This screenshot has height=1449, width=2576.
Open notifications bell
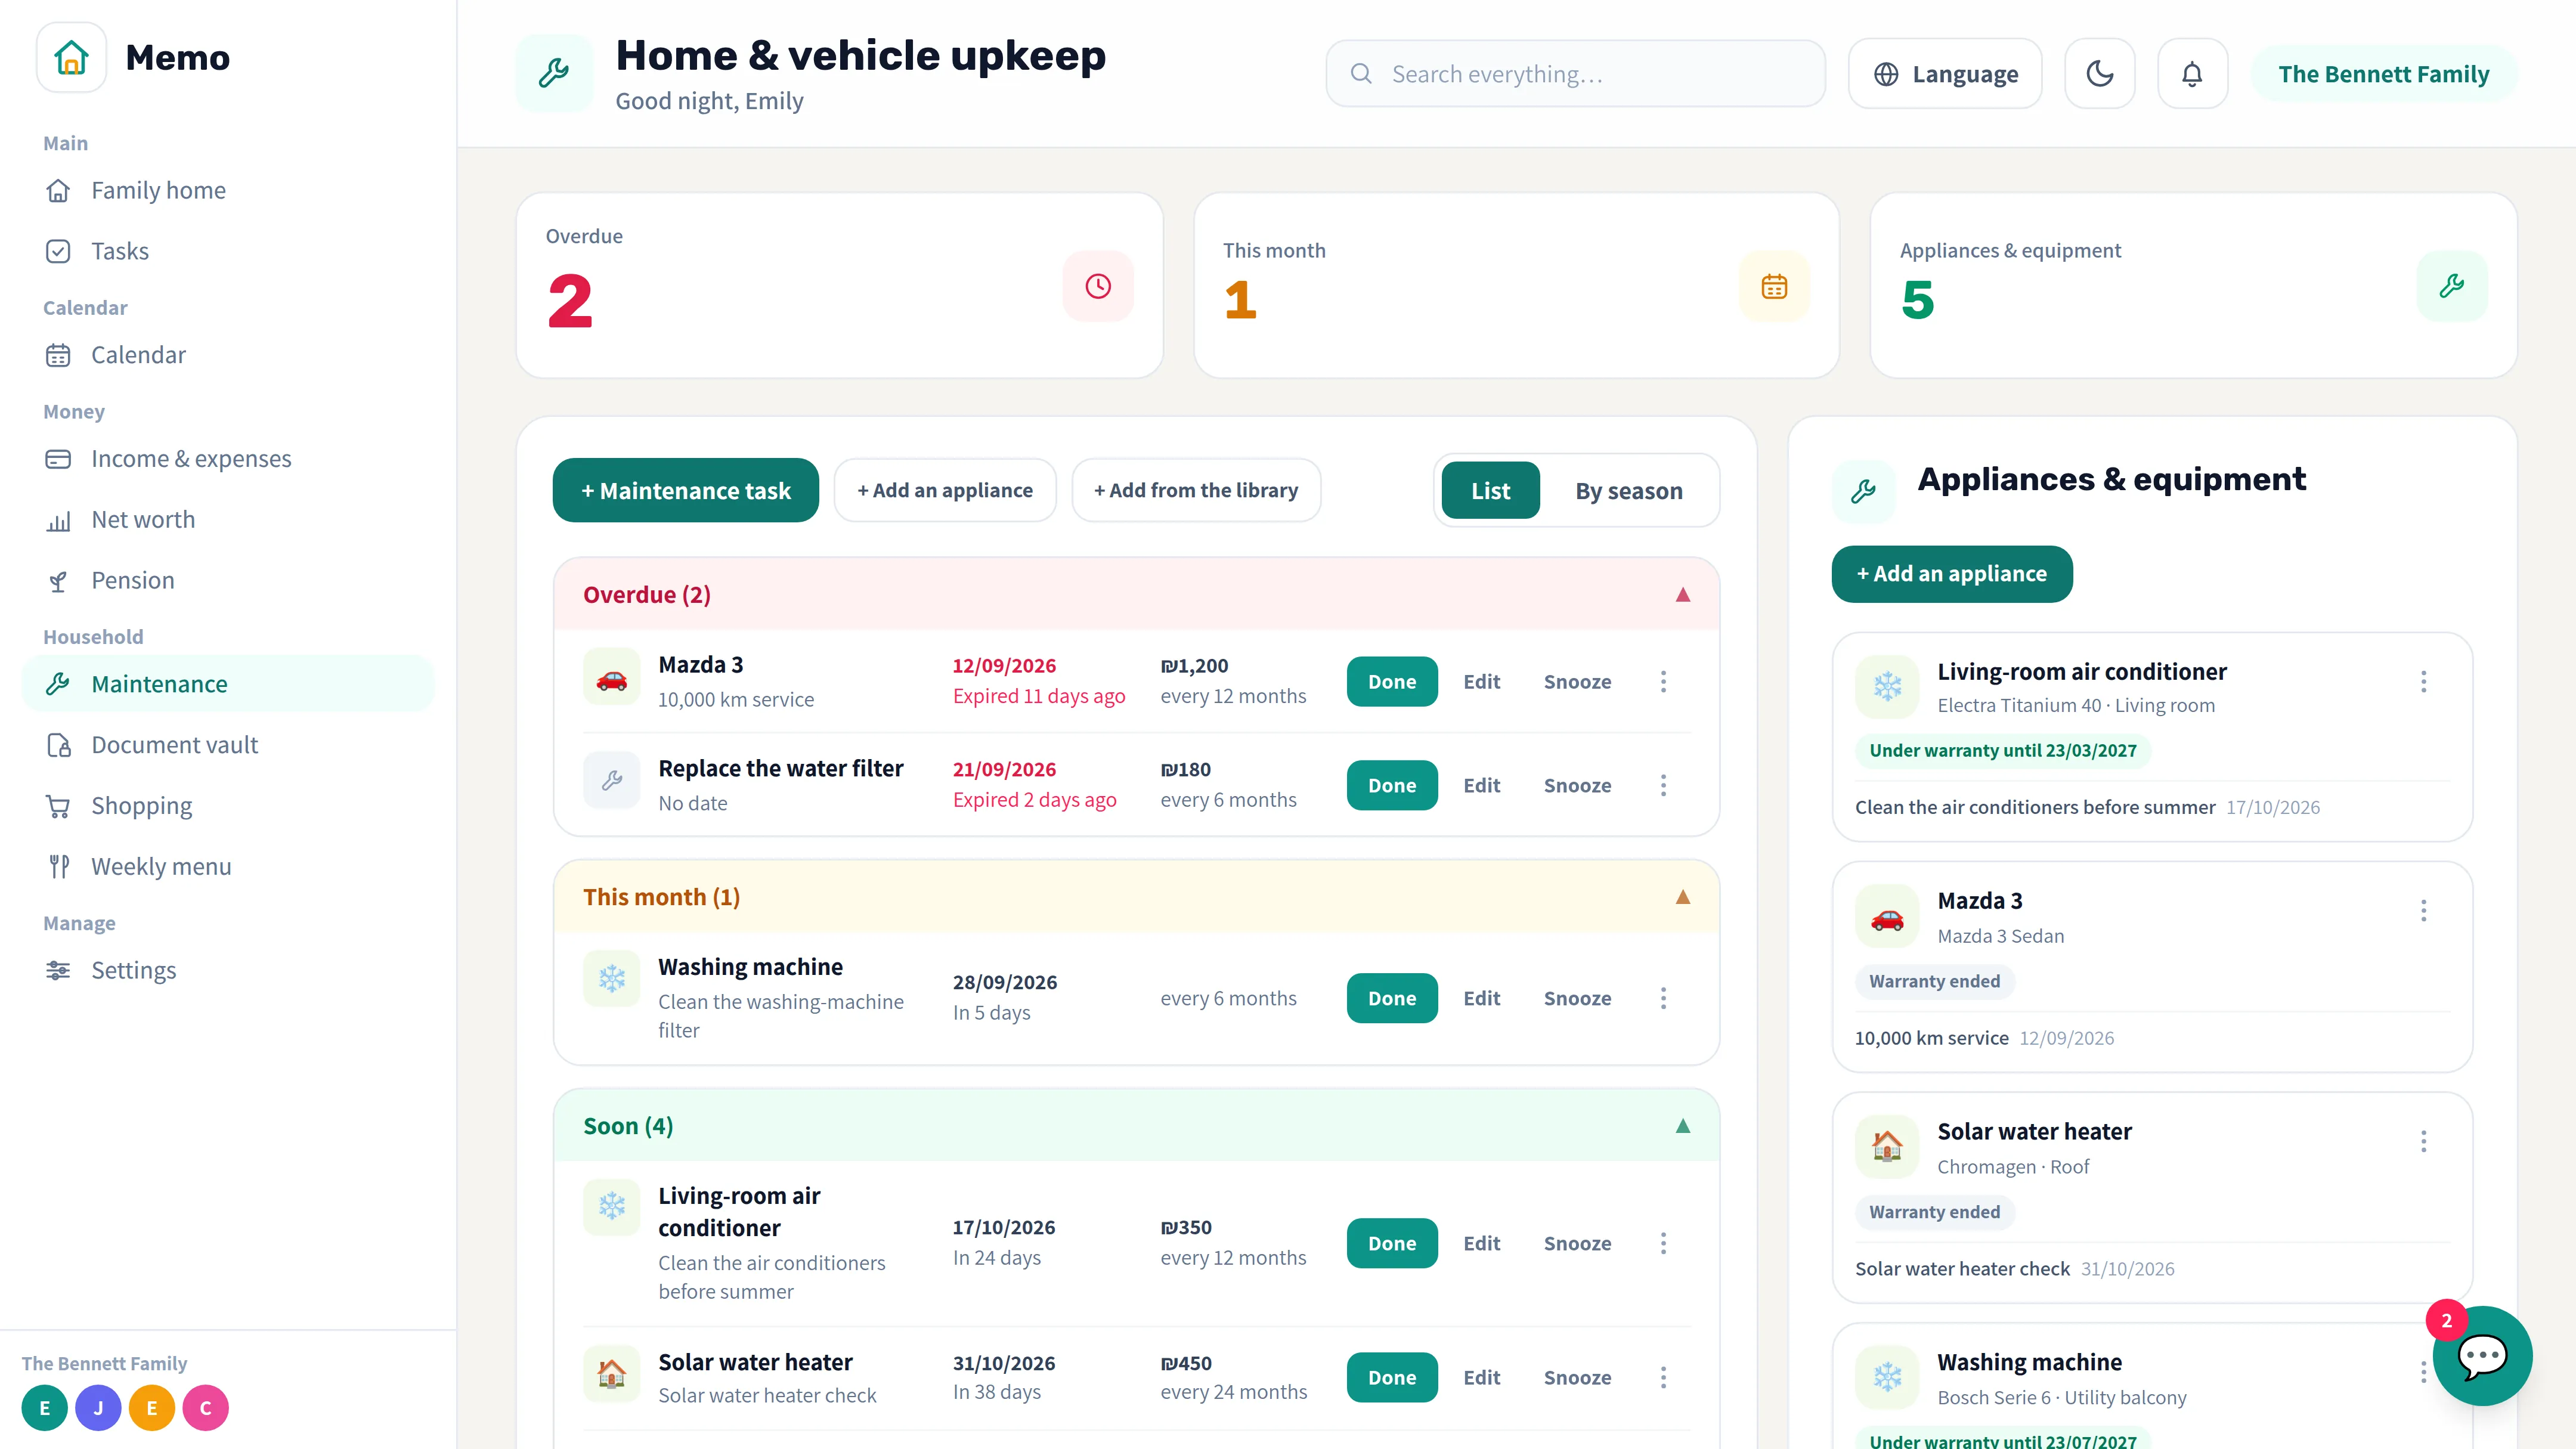click(x=2192, y=74)
